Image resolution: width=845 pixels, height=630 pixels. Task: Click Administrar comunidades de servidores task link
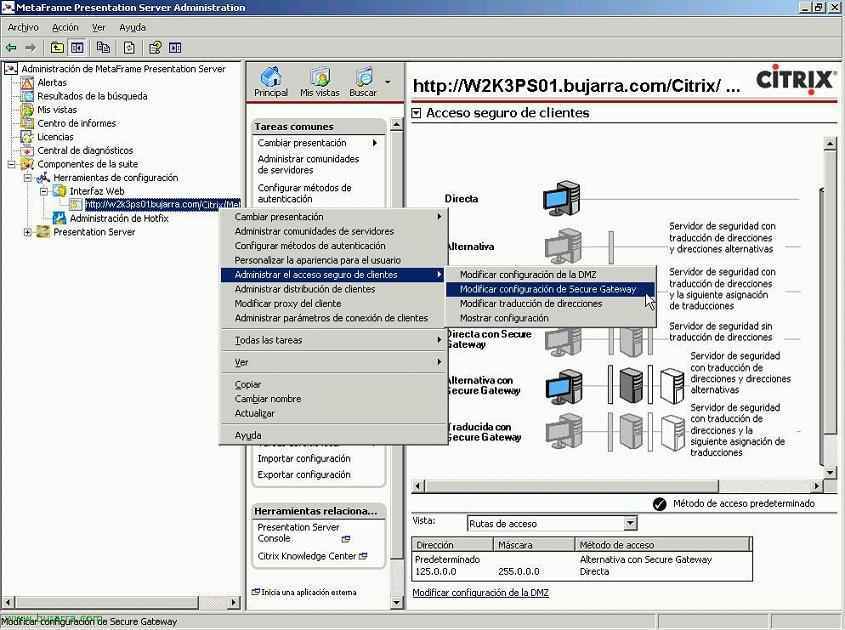point(308,164)
